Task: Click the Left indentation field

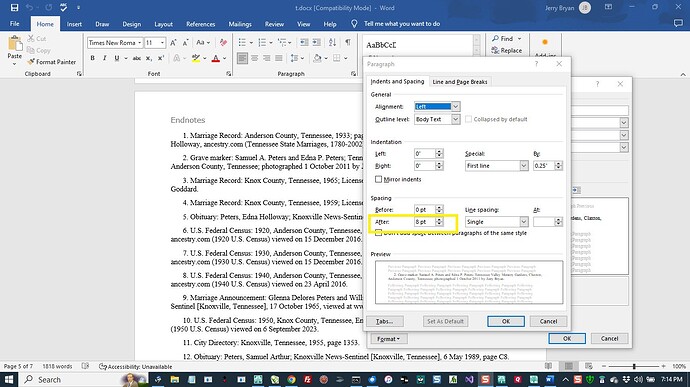Action: tap(425, 154)
